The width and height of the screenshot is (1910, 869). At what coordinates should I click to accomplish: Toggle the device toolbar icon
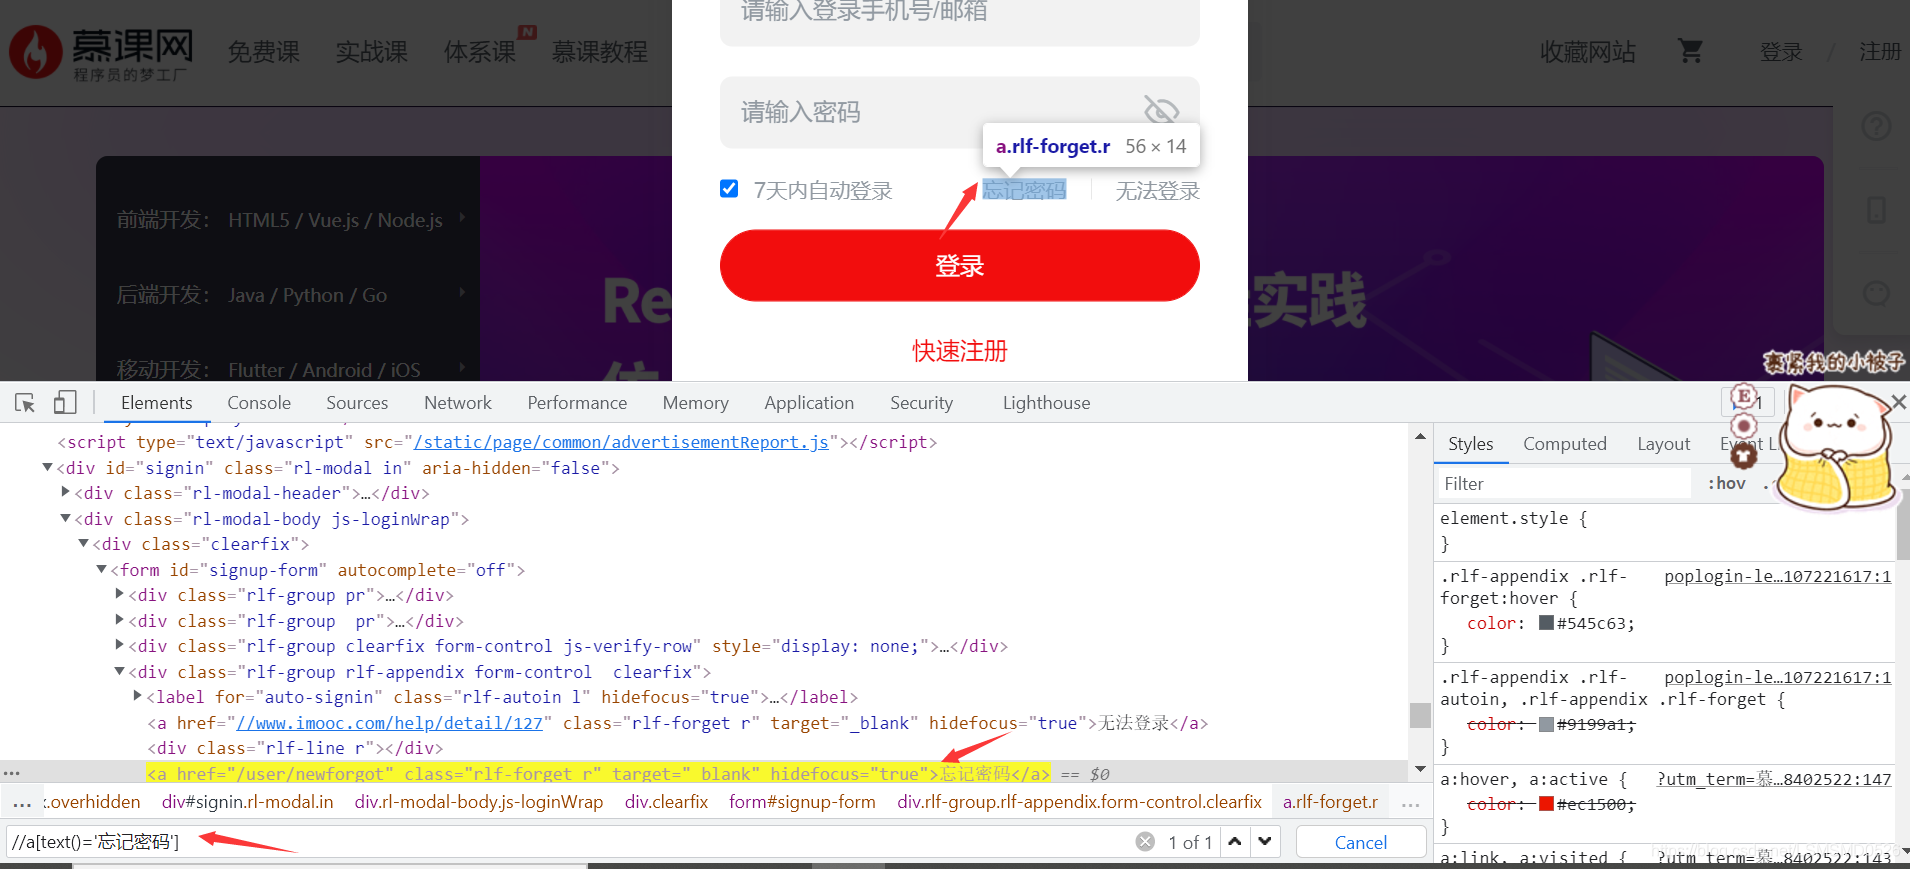[65, 402]
